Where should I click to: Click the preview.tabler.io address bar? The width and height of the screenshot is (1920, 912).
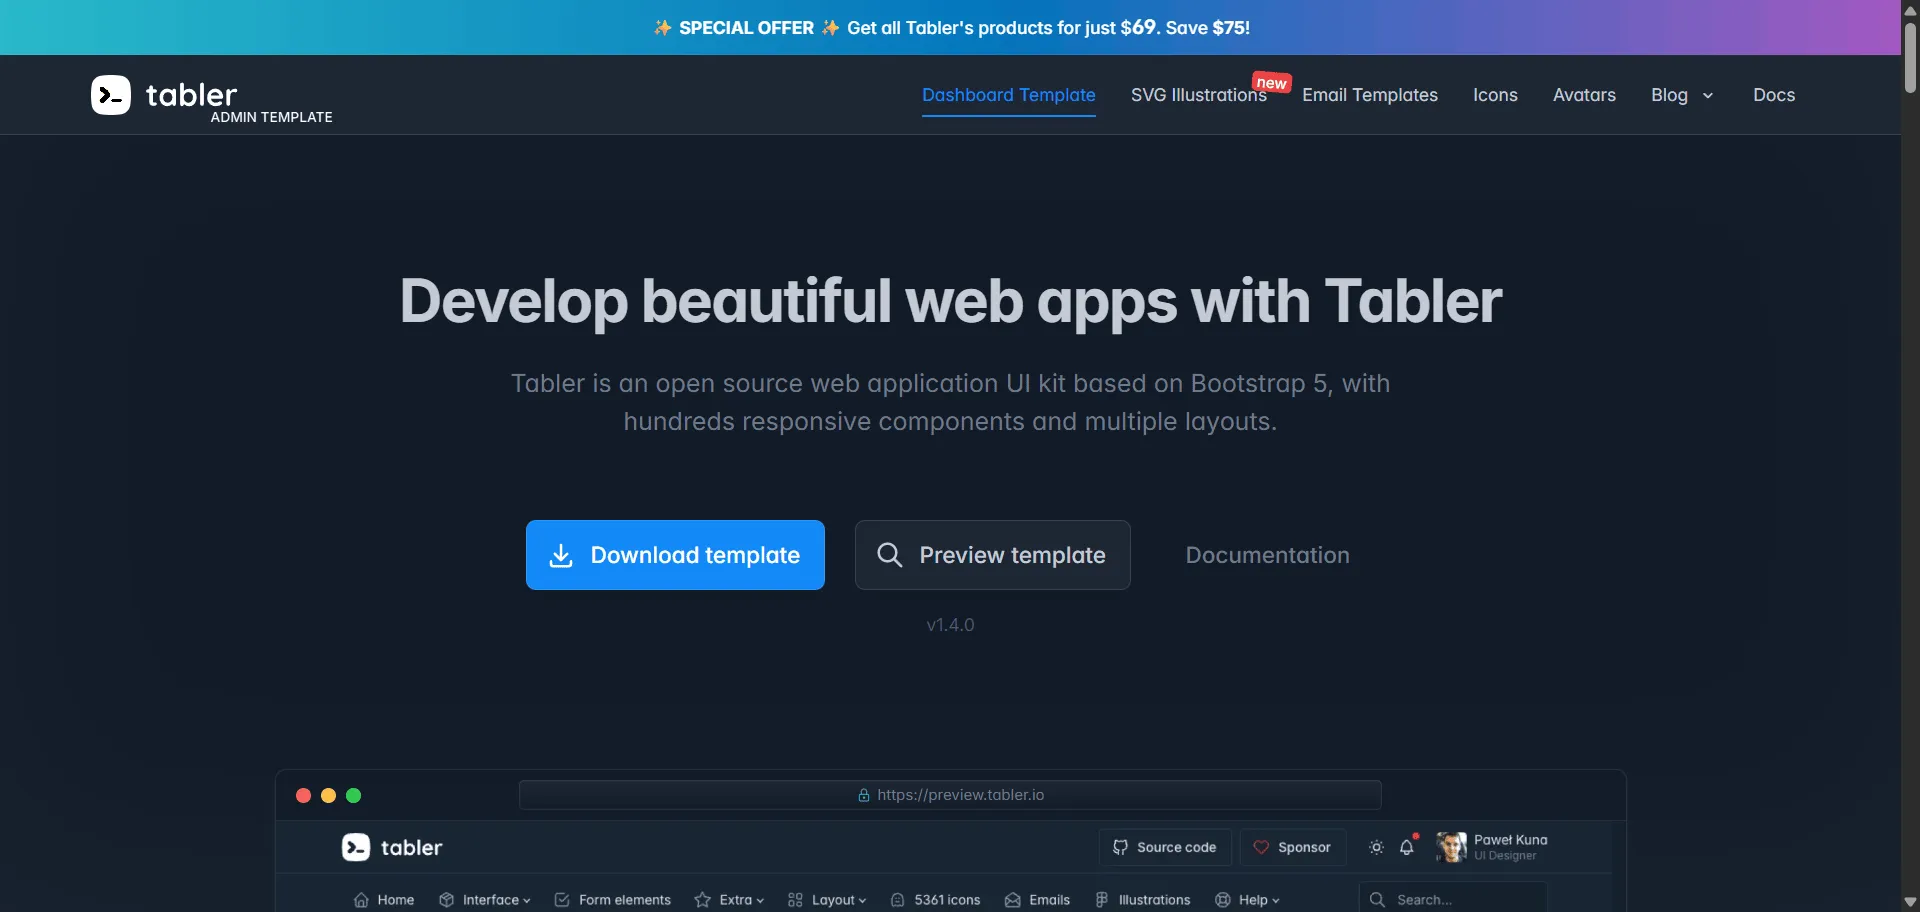click(950, 795)
